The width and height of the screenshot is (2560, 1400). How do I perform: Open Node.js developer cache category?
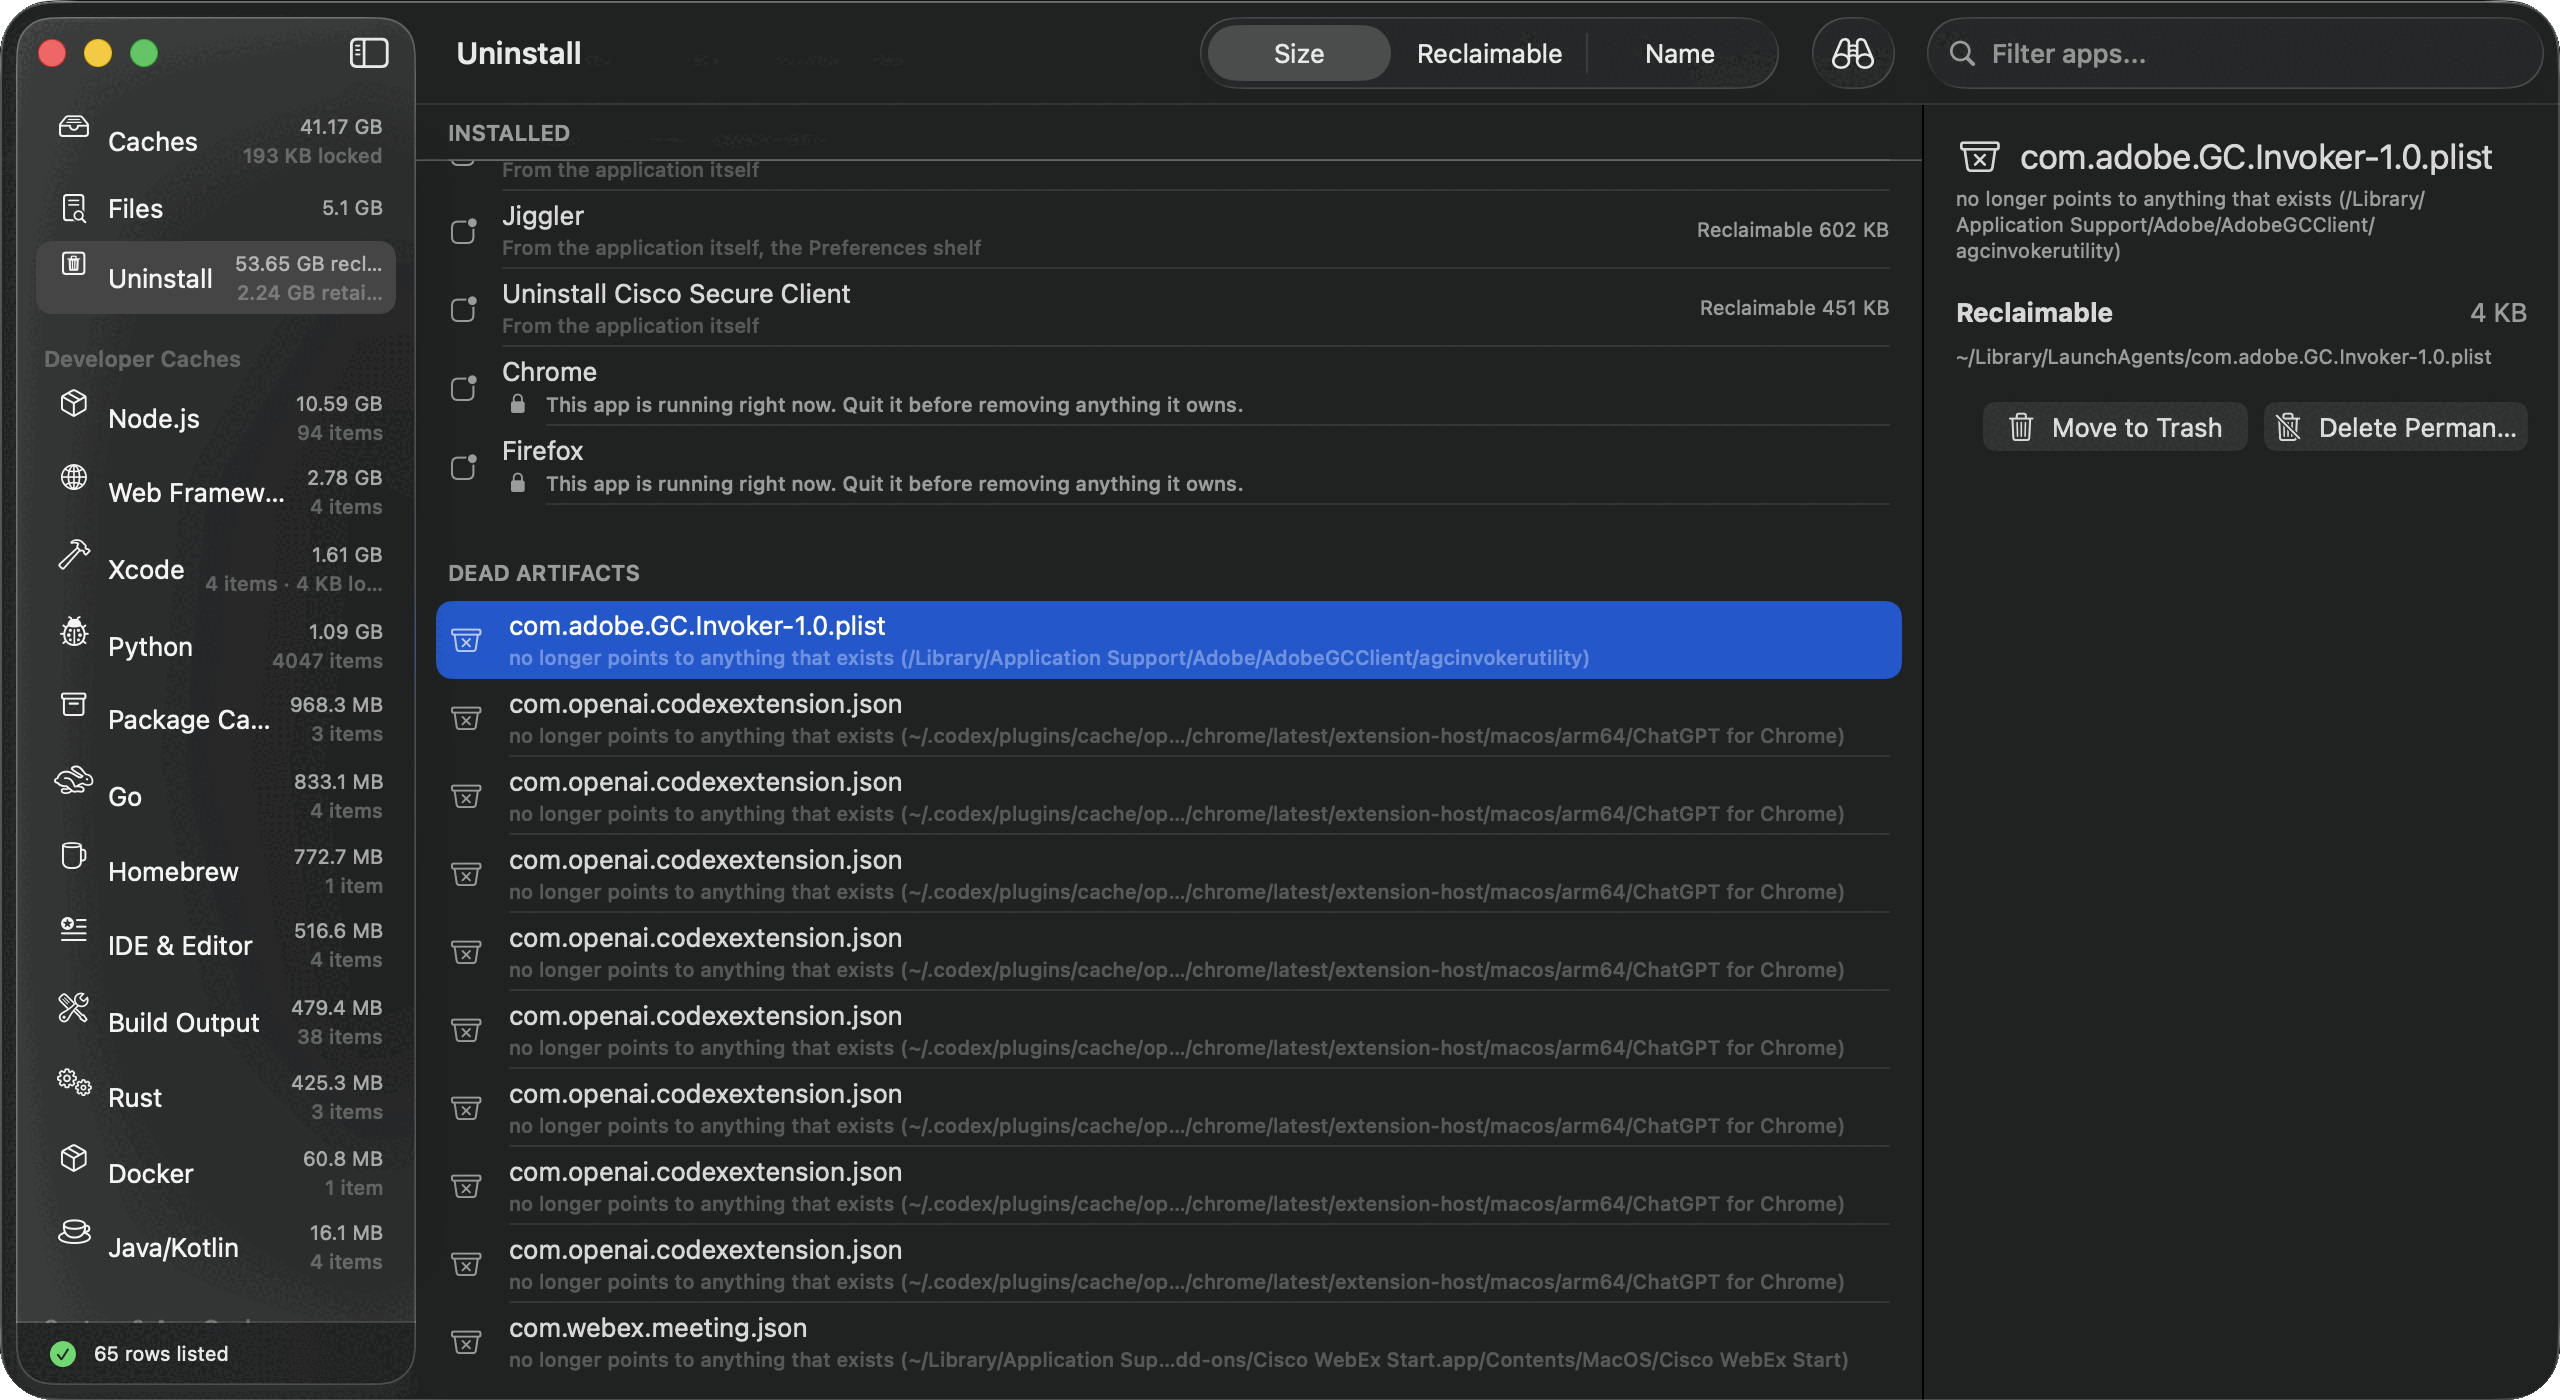(x=216, y=418)
